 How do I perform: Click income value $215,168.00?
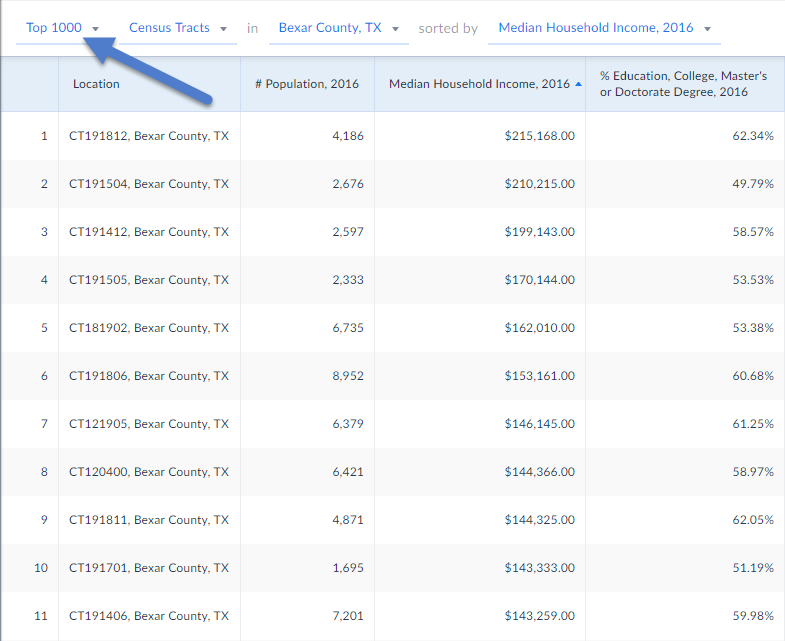click(540, 136)
